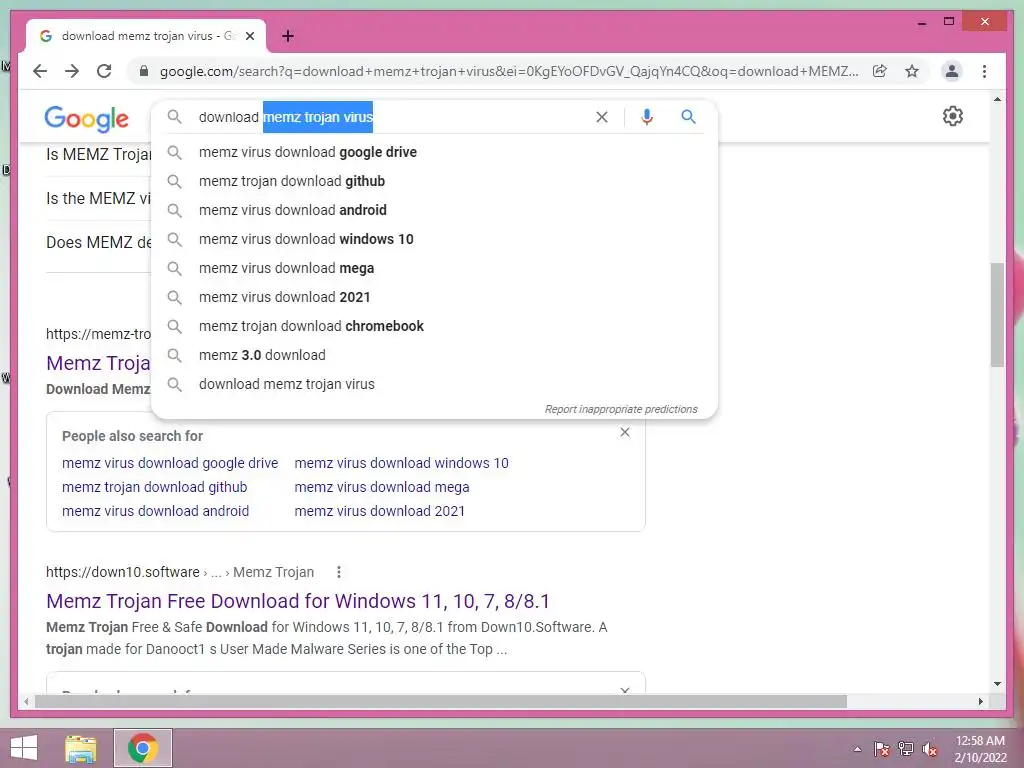Open Chrome three-dot menu
This screenshot has width=1024, height=768.
[x=984, y=71]
